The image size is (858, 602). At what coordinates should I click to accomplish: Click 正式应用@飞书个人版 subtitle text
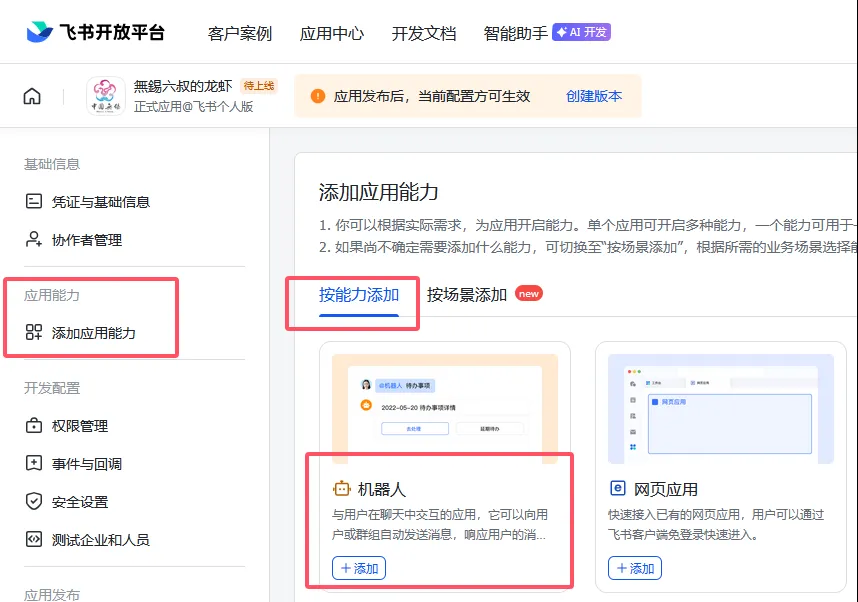[x=194, y=106]
